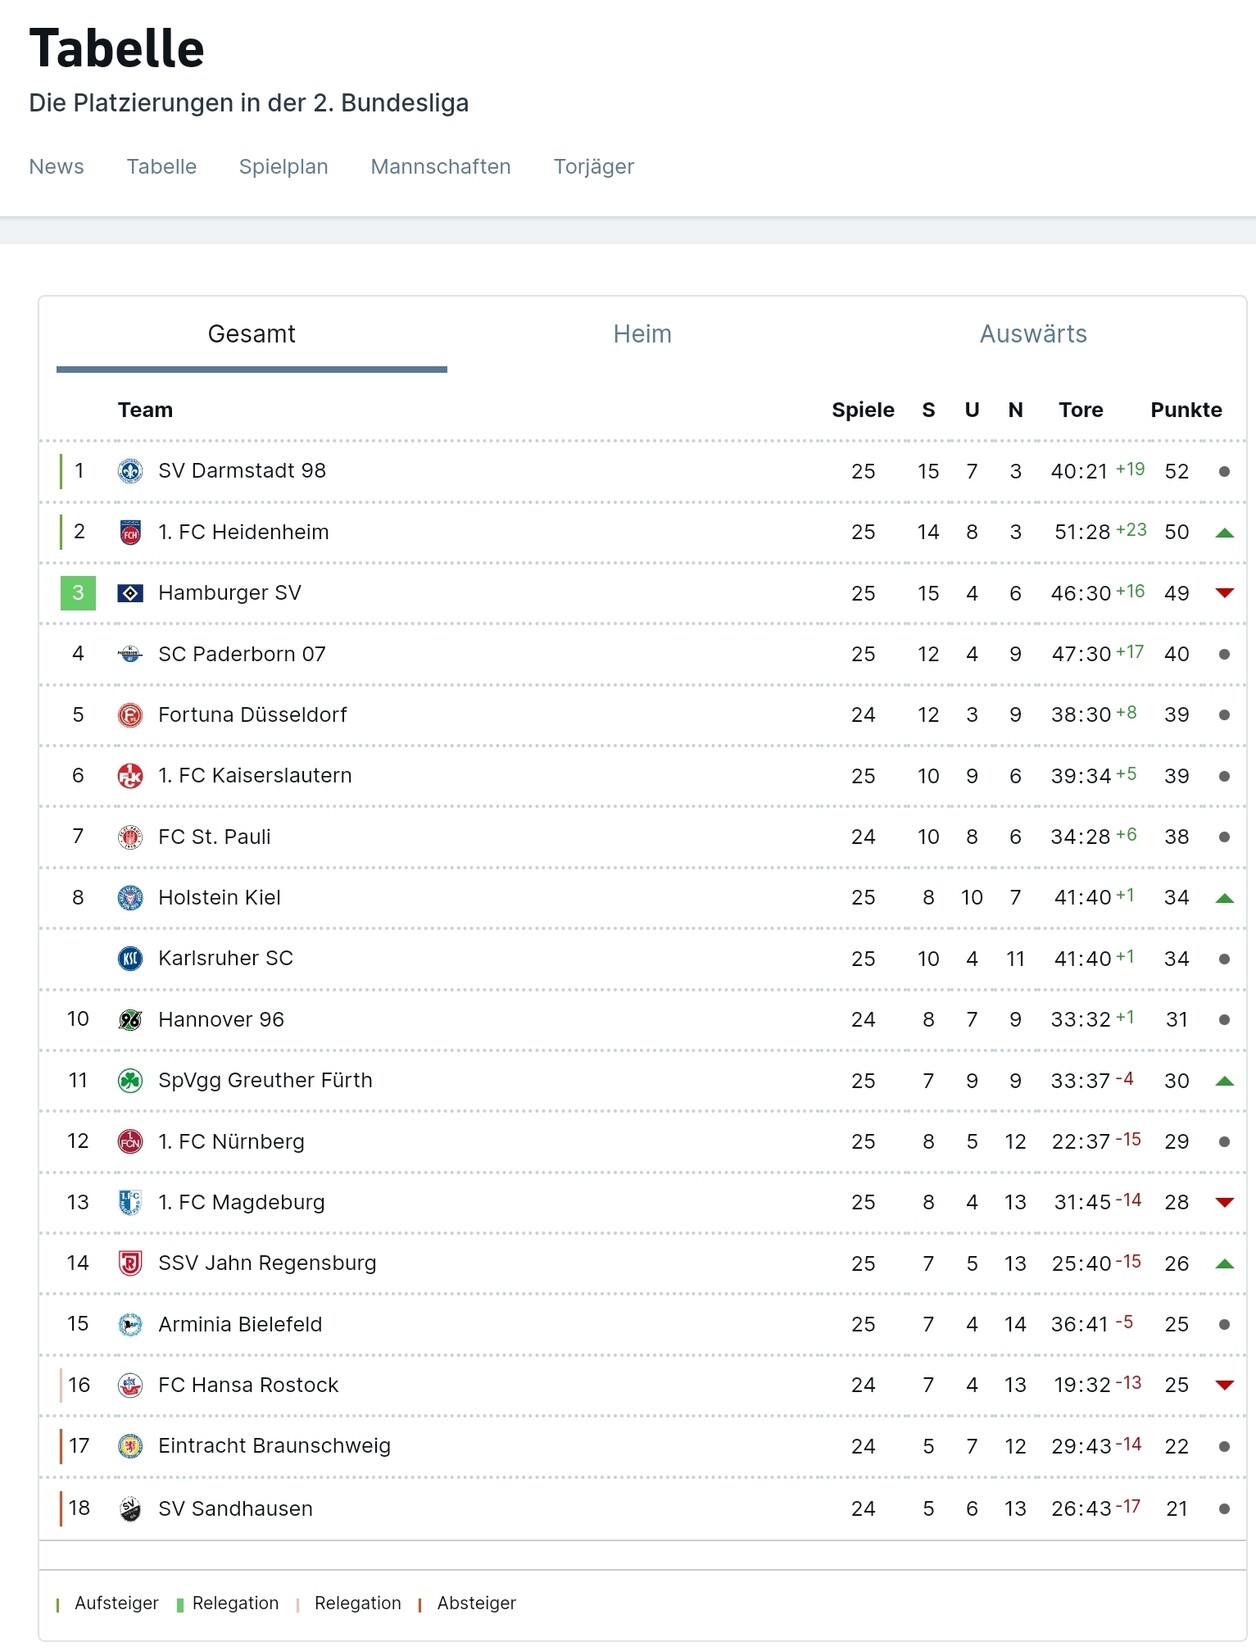Switch to the Heim table tab
The width and height of the screenshot is (1256, 1651).
click(642, 334)
